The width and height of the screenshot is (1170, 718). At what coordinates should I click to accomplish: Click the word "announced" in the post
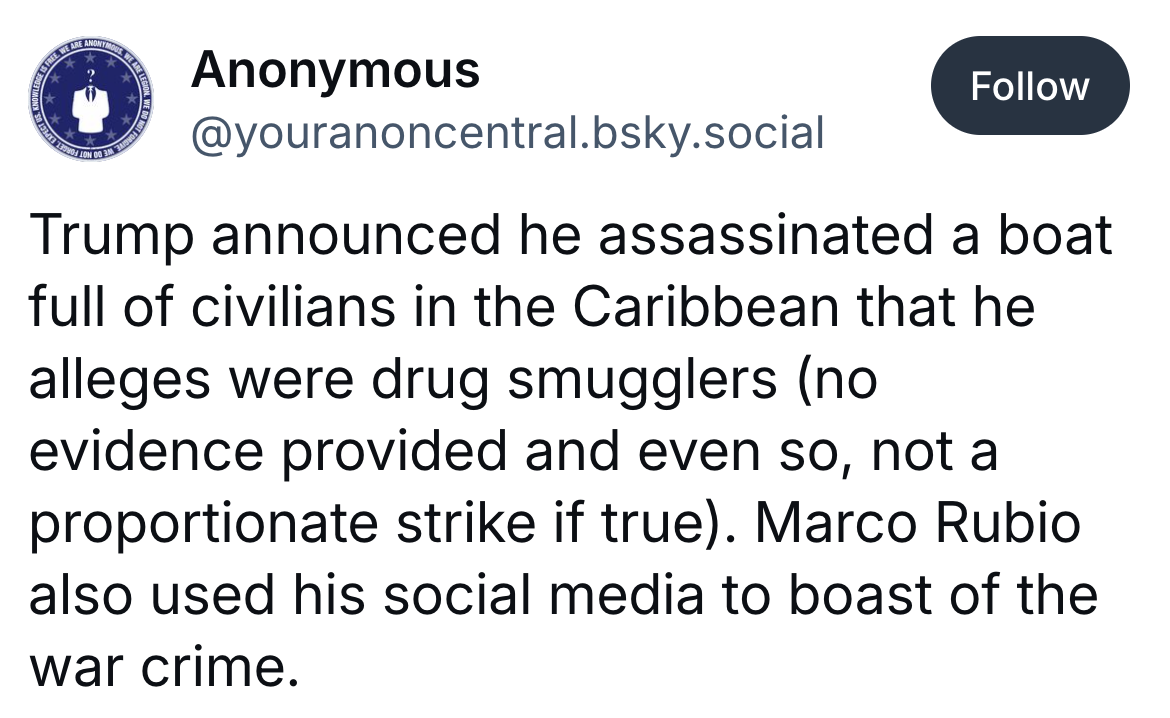tap(353, 236)
